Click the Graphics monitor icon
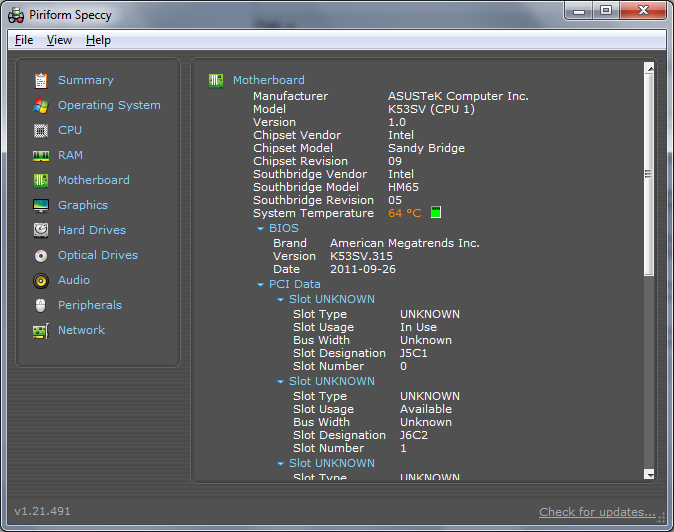674x532 pixels. click(x=41, y=205)
